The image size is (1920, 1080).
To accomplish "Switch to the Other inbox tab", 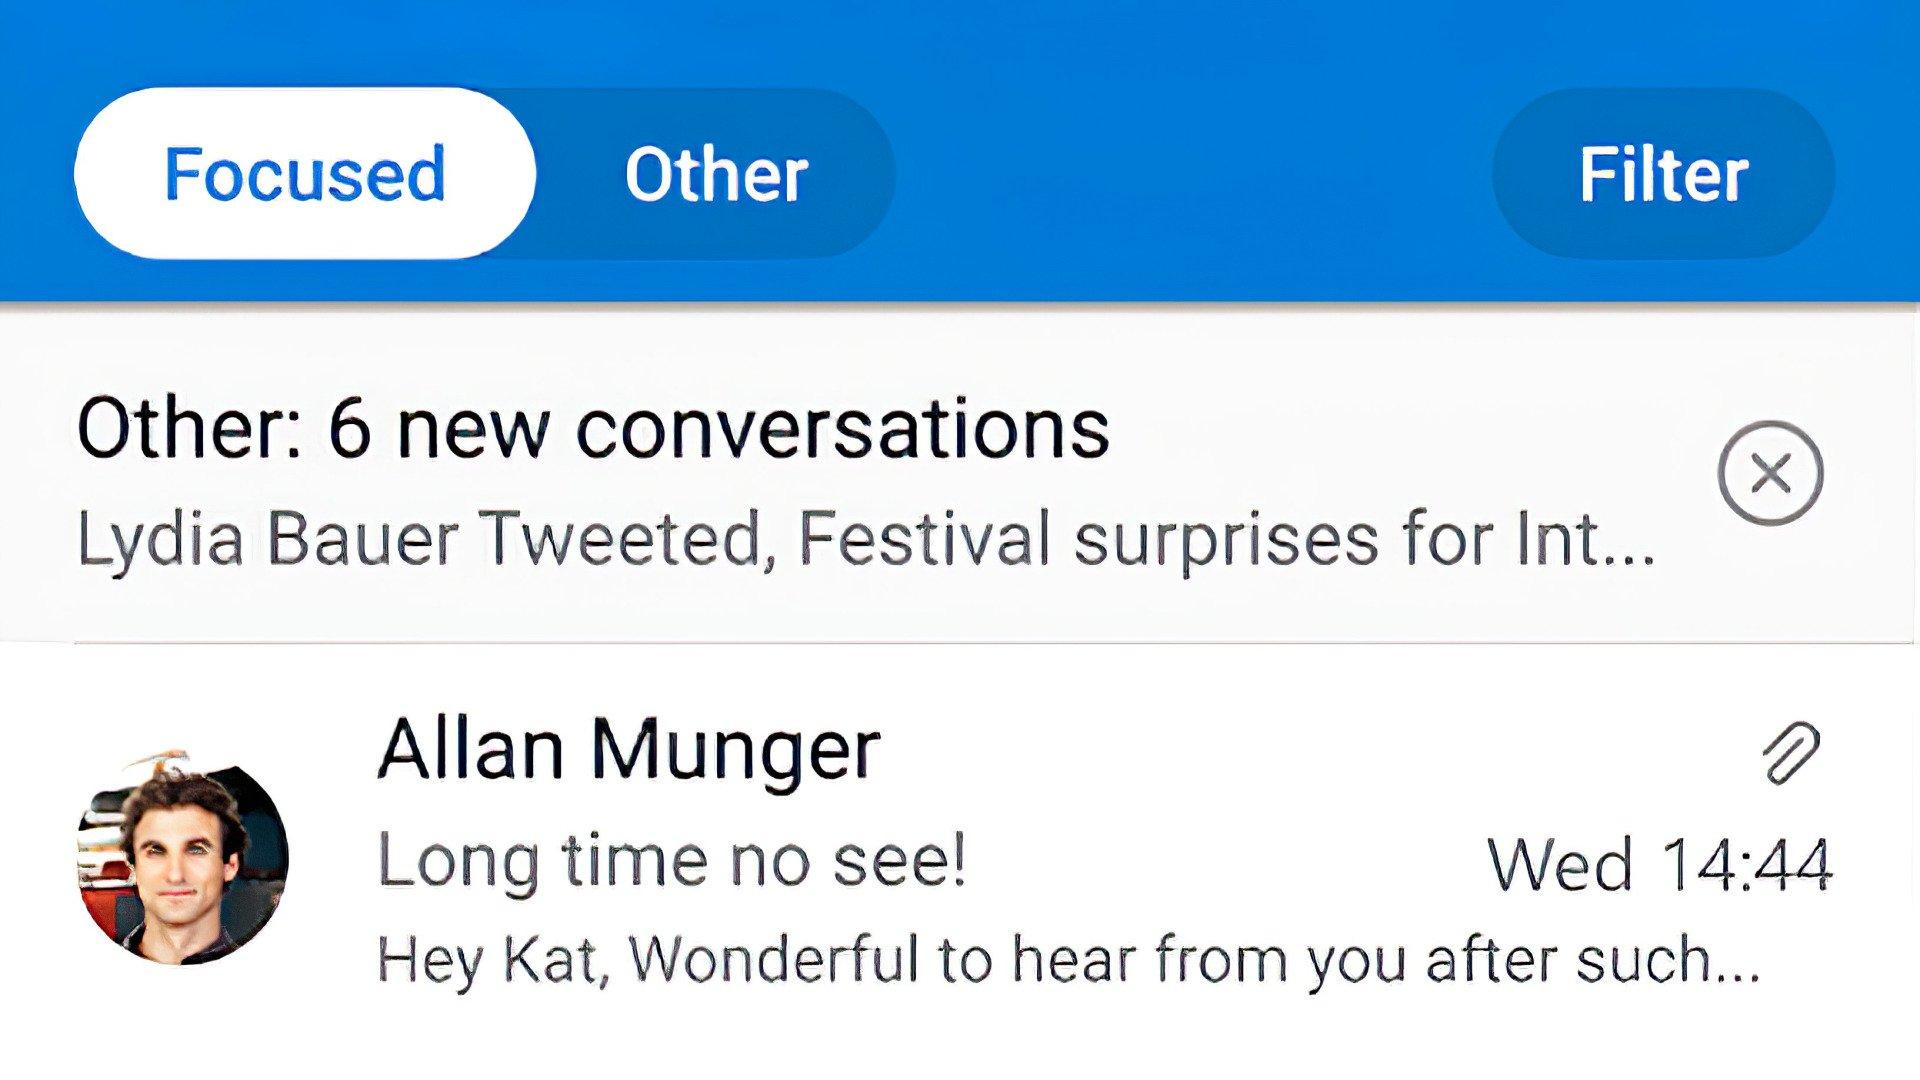I will click(x=716, y=175).
